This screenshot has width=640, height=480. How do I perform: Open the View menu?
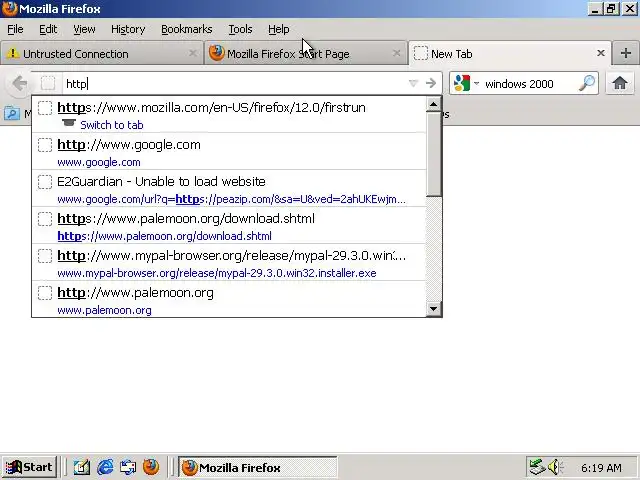tap(84, 29)
